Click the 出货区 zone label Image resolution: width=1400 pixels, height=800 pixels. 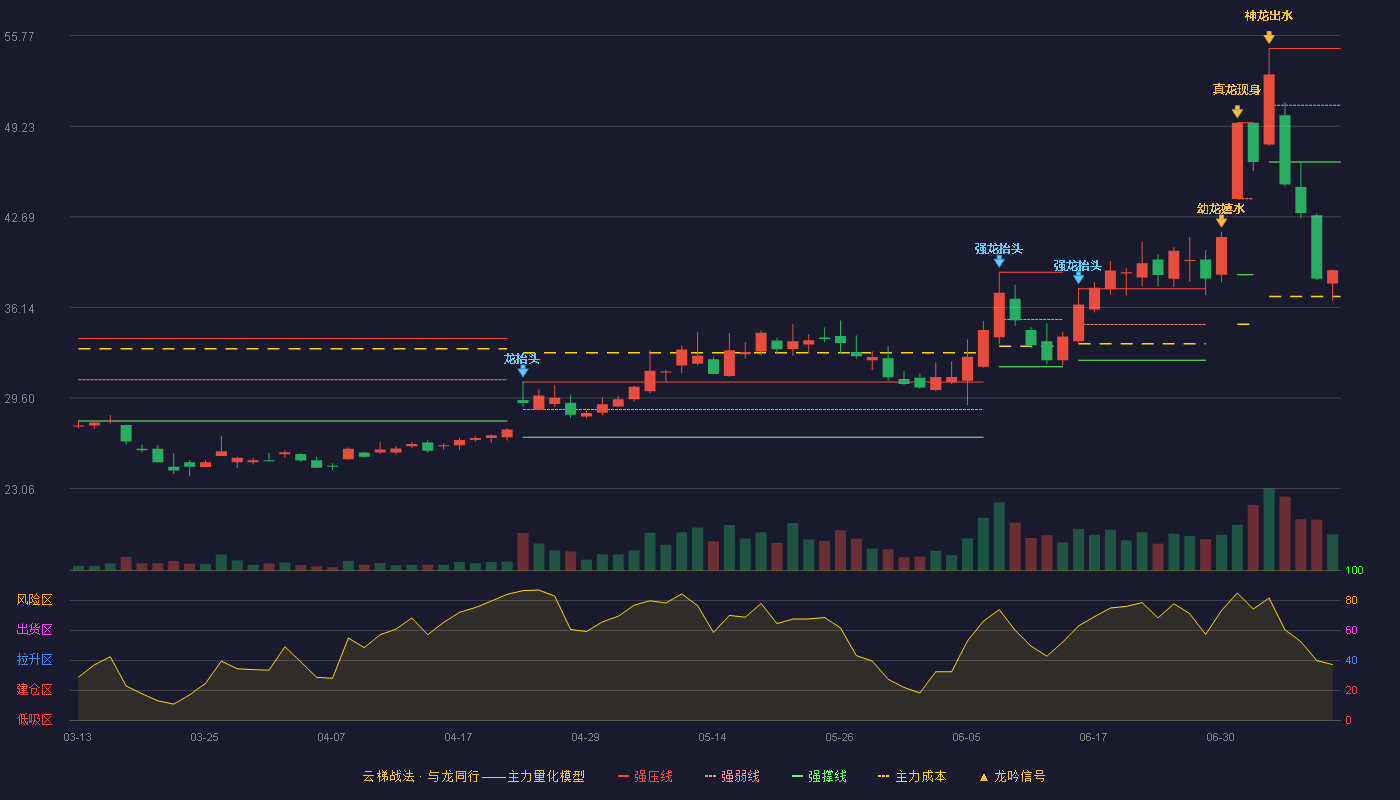(x=34, y=630)
